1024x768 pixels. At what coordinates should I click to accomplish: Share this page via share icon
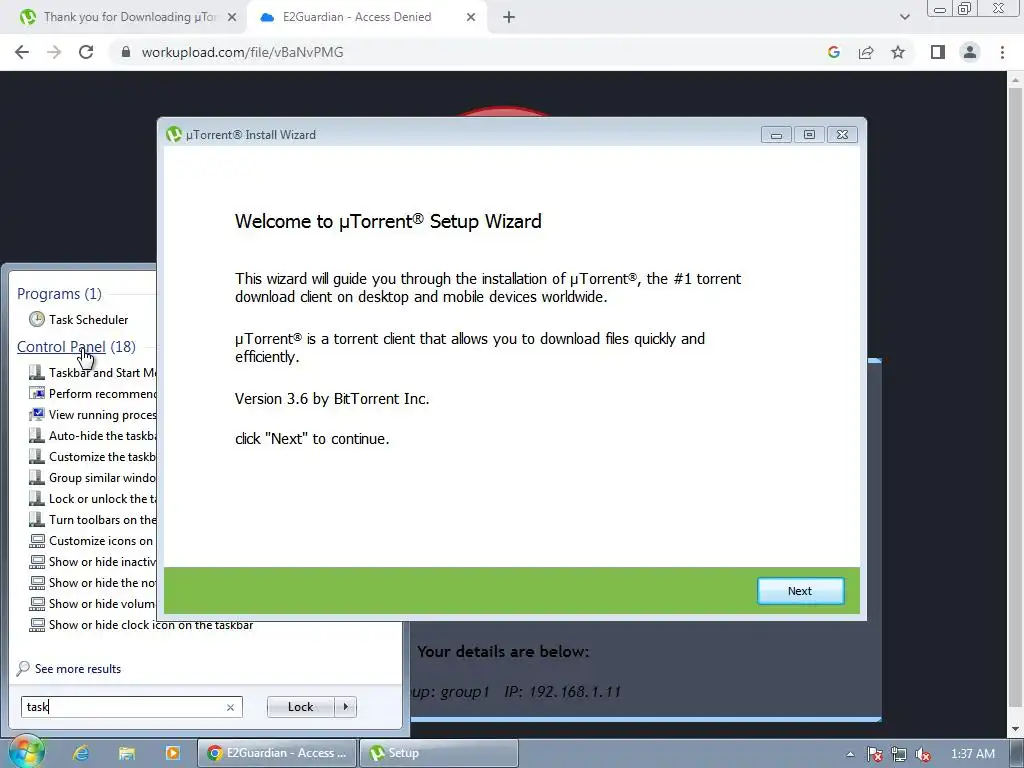(x=866, y=52)
